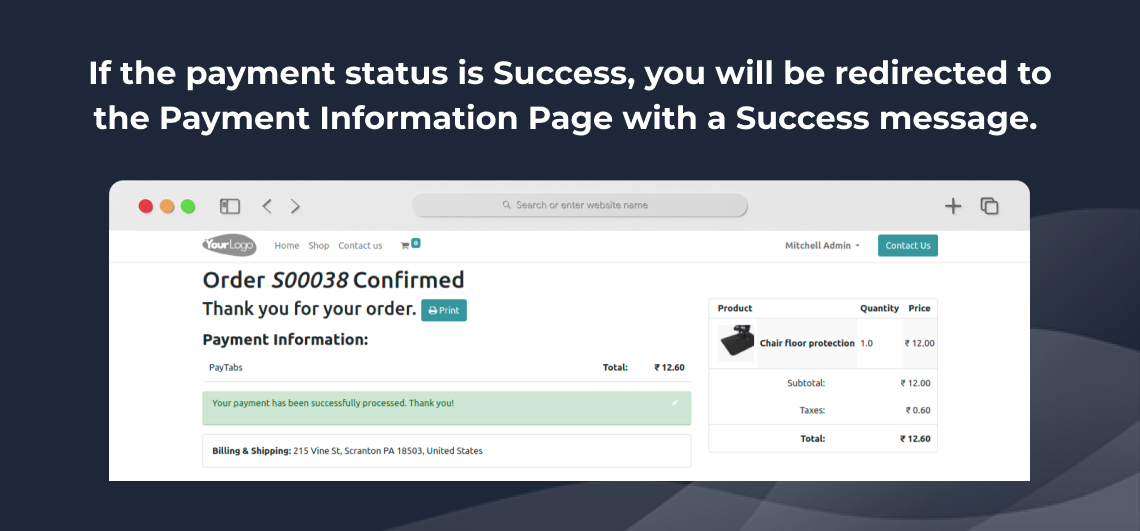The image size is (1140, 531).
Task: Click the red window close dot
Action: (146, 207)
